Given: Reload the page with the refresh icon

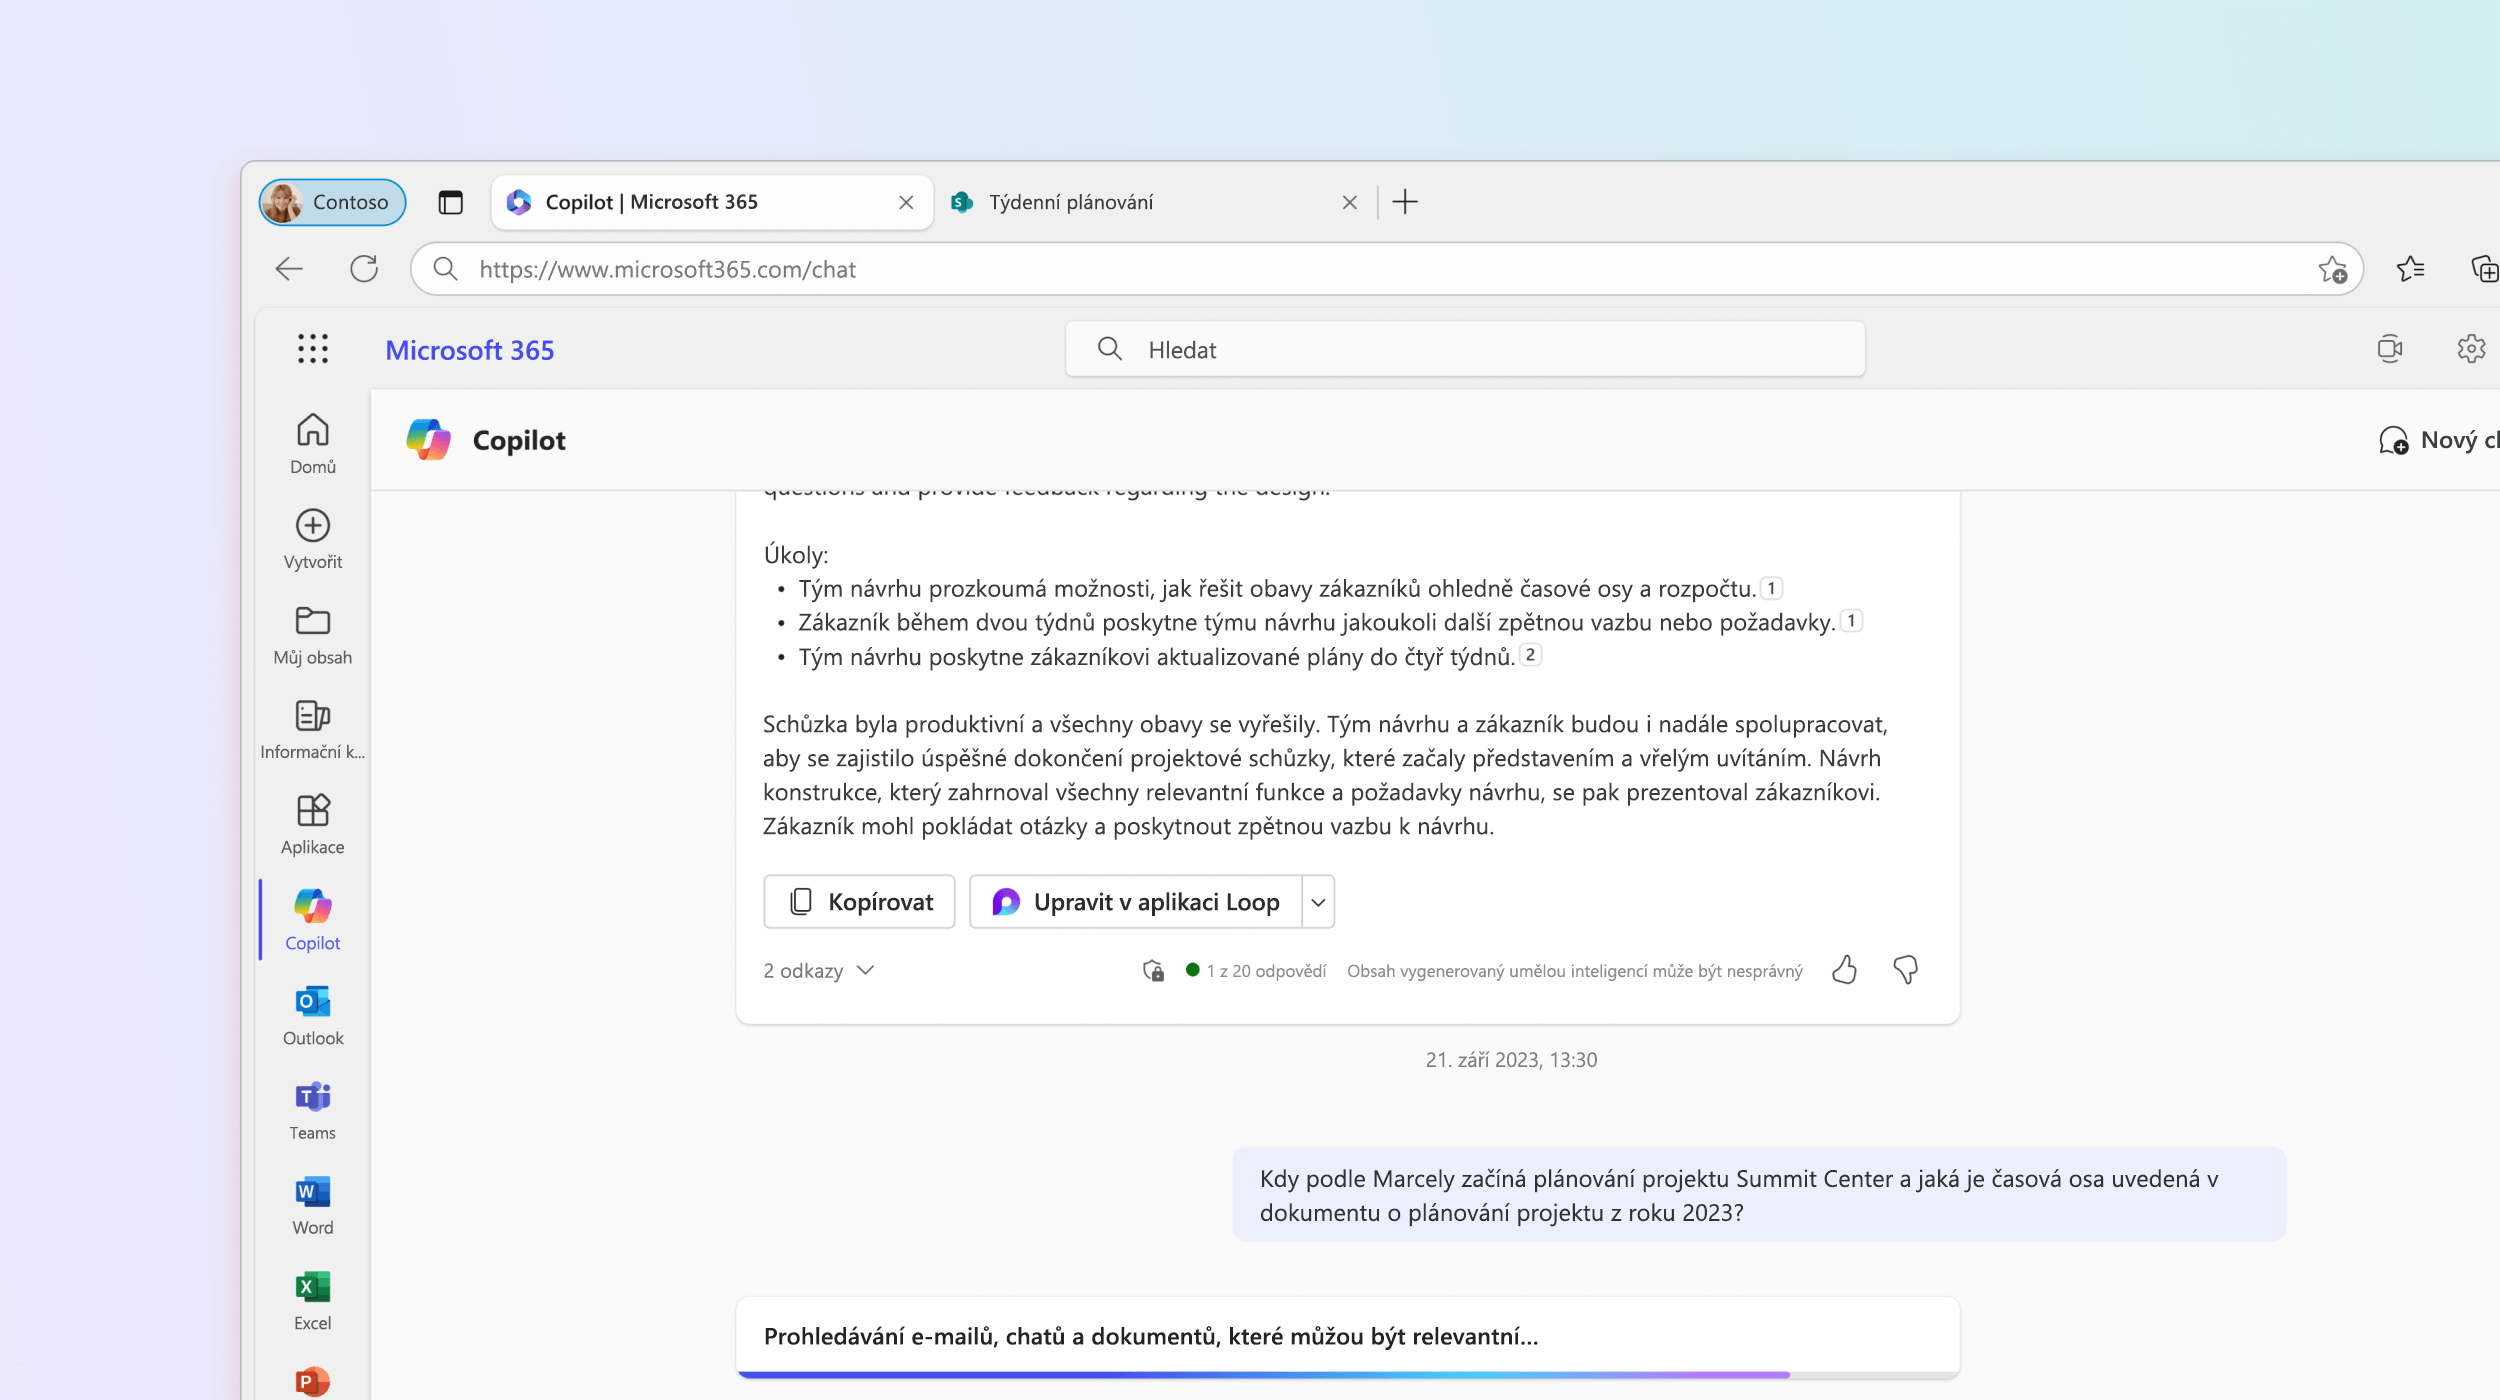Looking at the screenshot, I should pyautogui.click(x=364, y=269).
